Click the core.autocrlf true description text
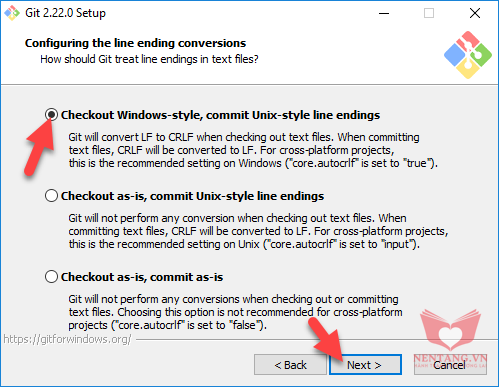 [253, 150]
